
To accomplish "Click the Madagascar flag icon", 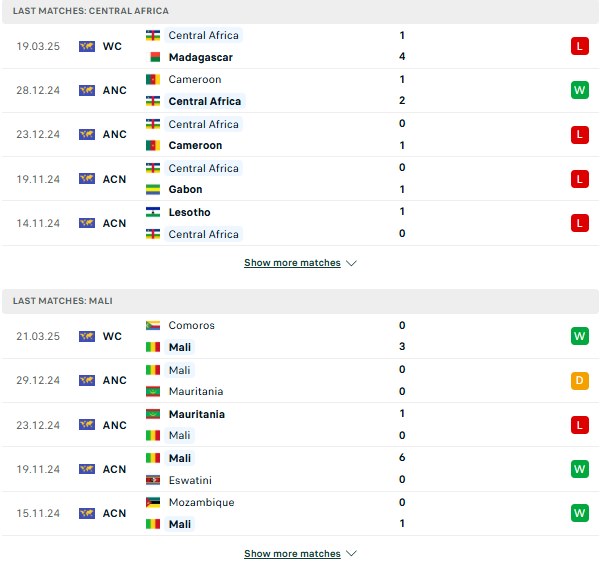I will [x=154, y=57].
